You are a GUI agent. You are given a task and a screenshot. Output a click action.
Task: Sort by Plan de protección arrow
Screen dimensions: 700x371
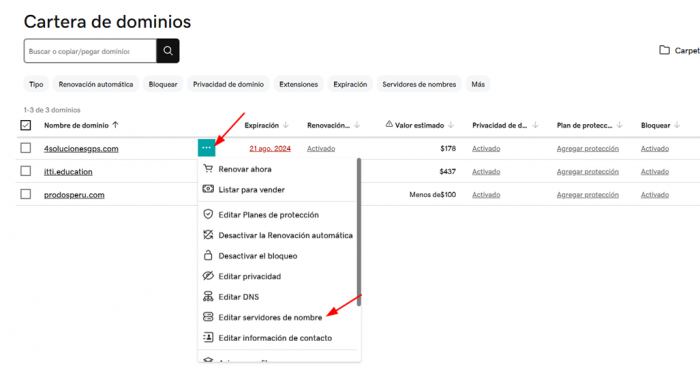619,125
